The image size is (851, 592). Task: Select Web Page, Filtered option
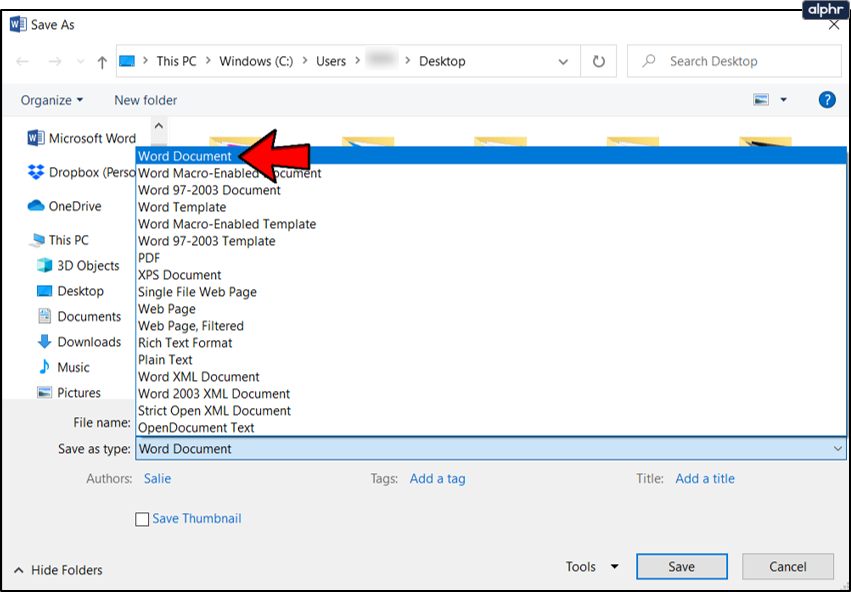coord(491,326)
